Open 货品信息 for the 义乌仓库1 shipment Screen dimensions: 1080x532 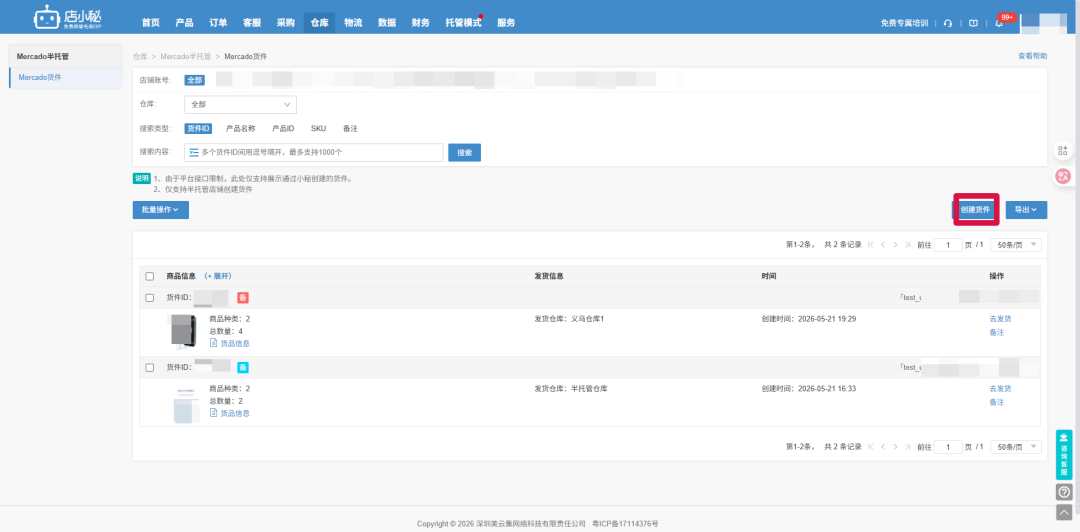tap(229, 343)
